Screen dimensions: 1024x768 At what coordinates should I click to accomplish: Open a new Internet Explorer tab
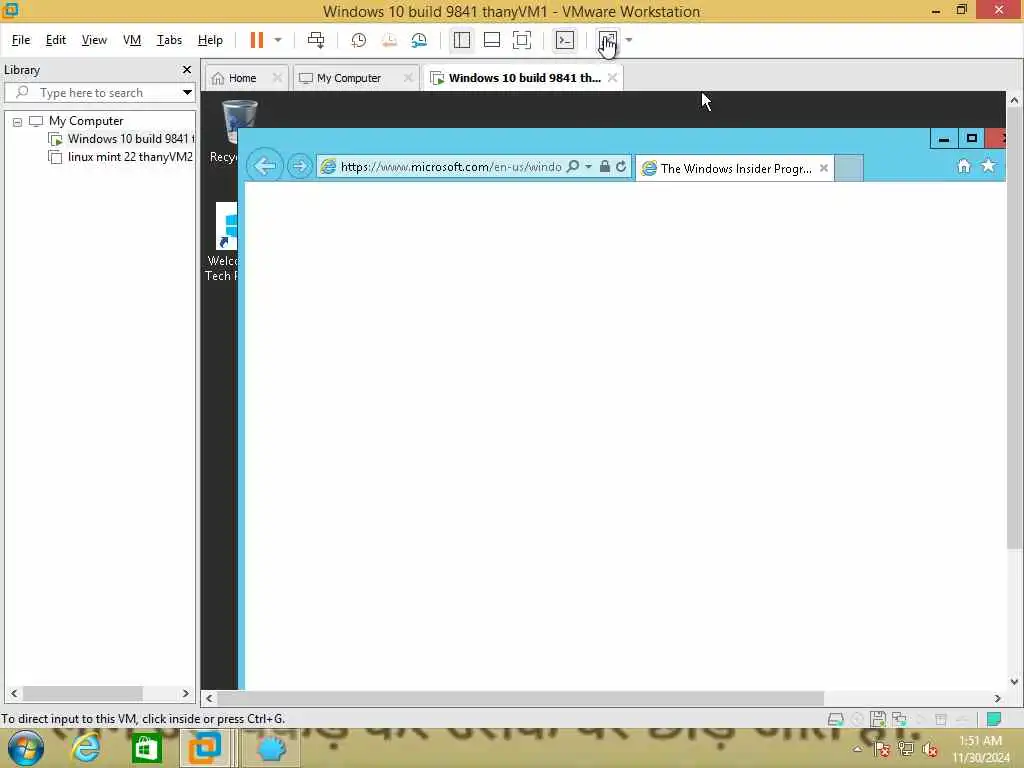coord(849,168)
